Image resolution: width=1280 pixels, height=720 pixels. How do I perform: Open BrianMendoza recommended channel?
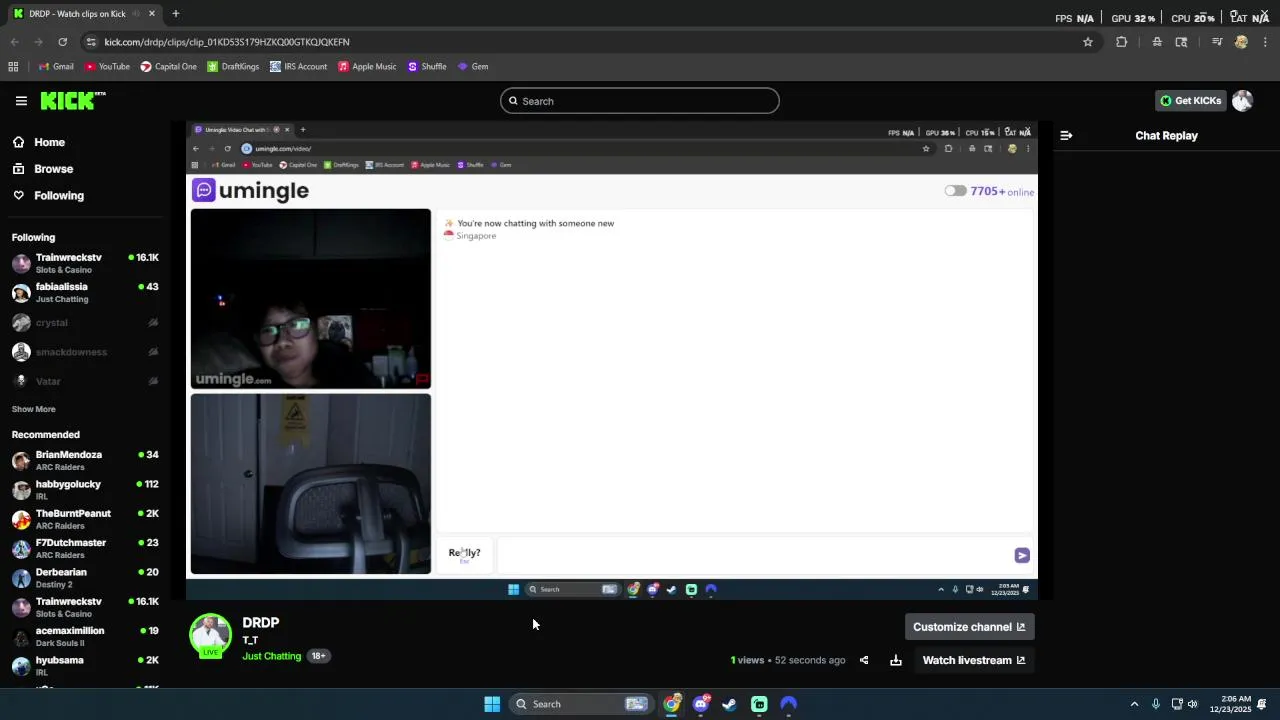click(x=85, y=460)
